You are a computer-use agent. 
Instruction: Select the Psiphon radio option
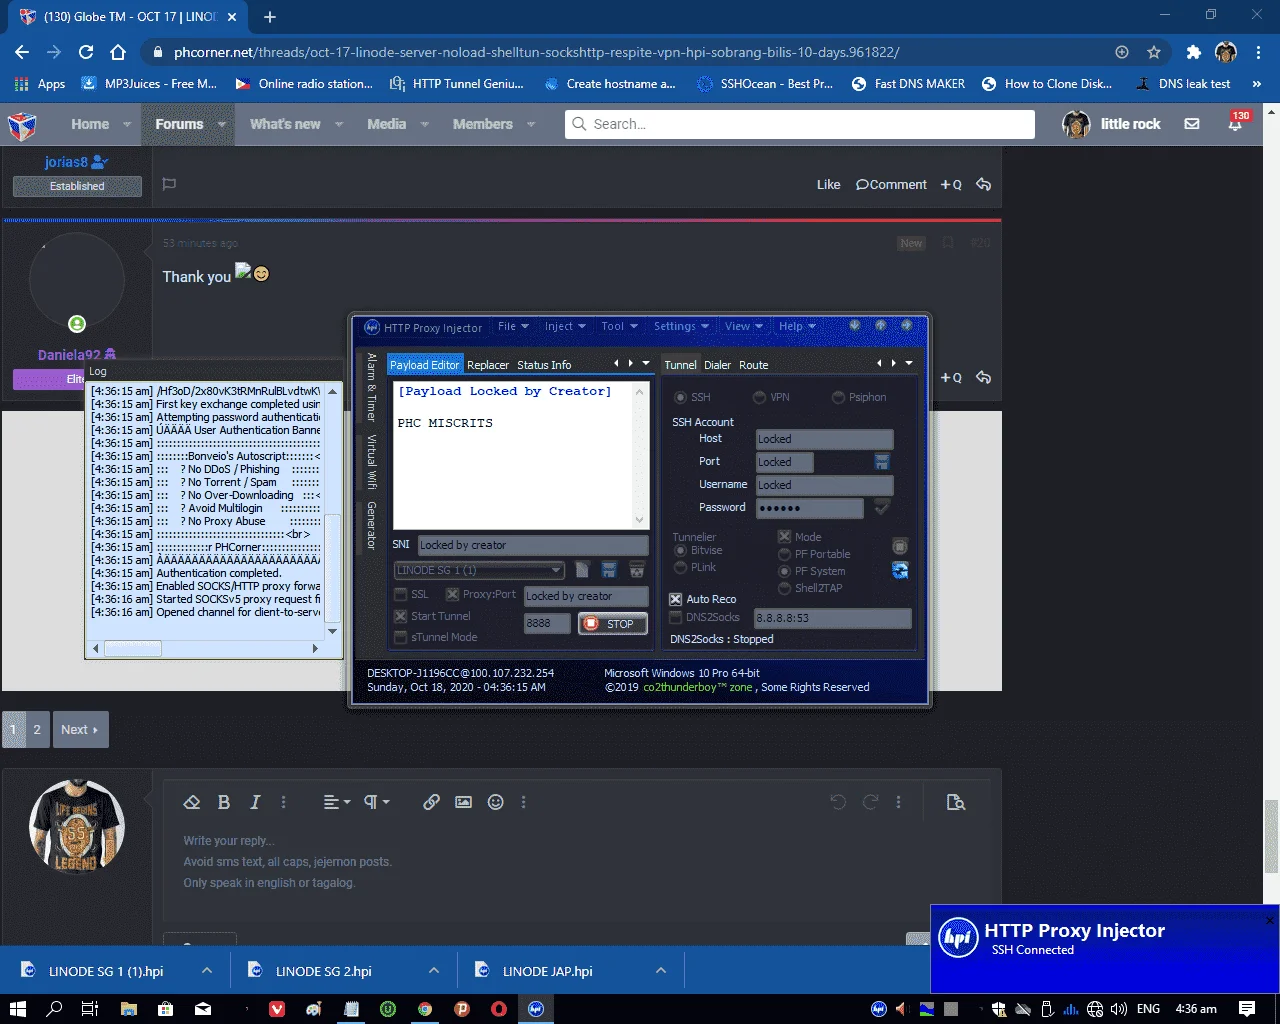point(839,397)
